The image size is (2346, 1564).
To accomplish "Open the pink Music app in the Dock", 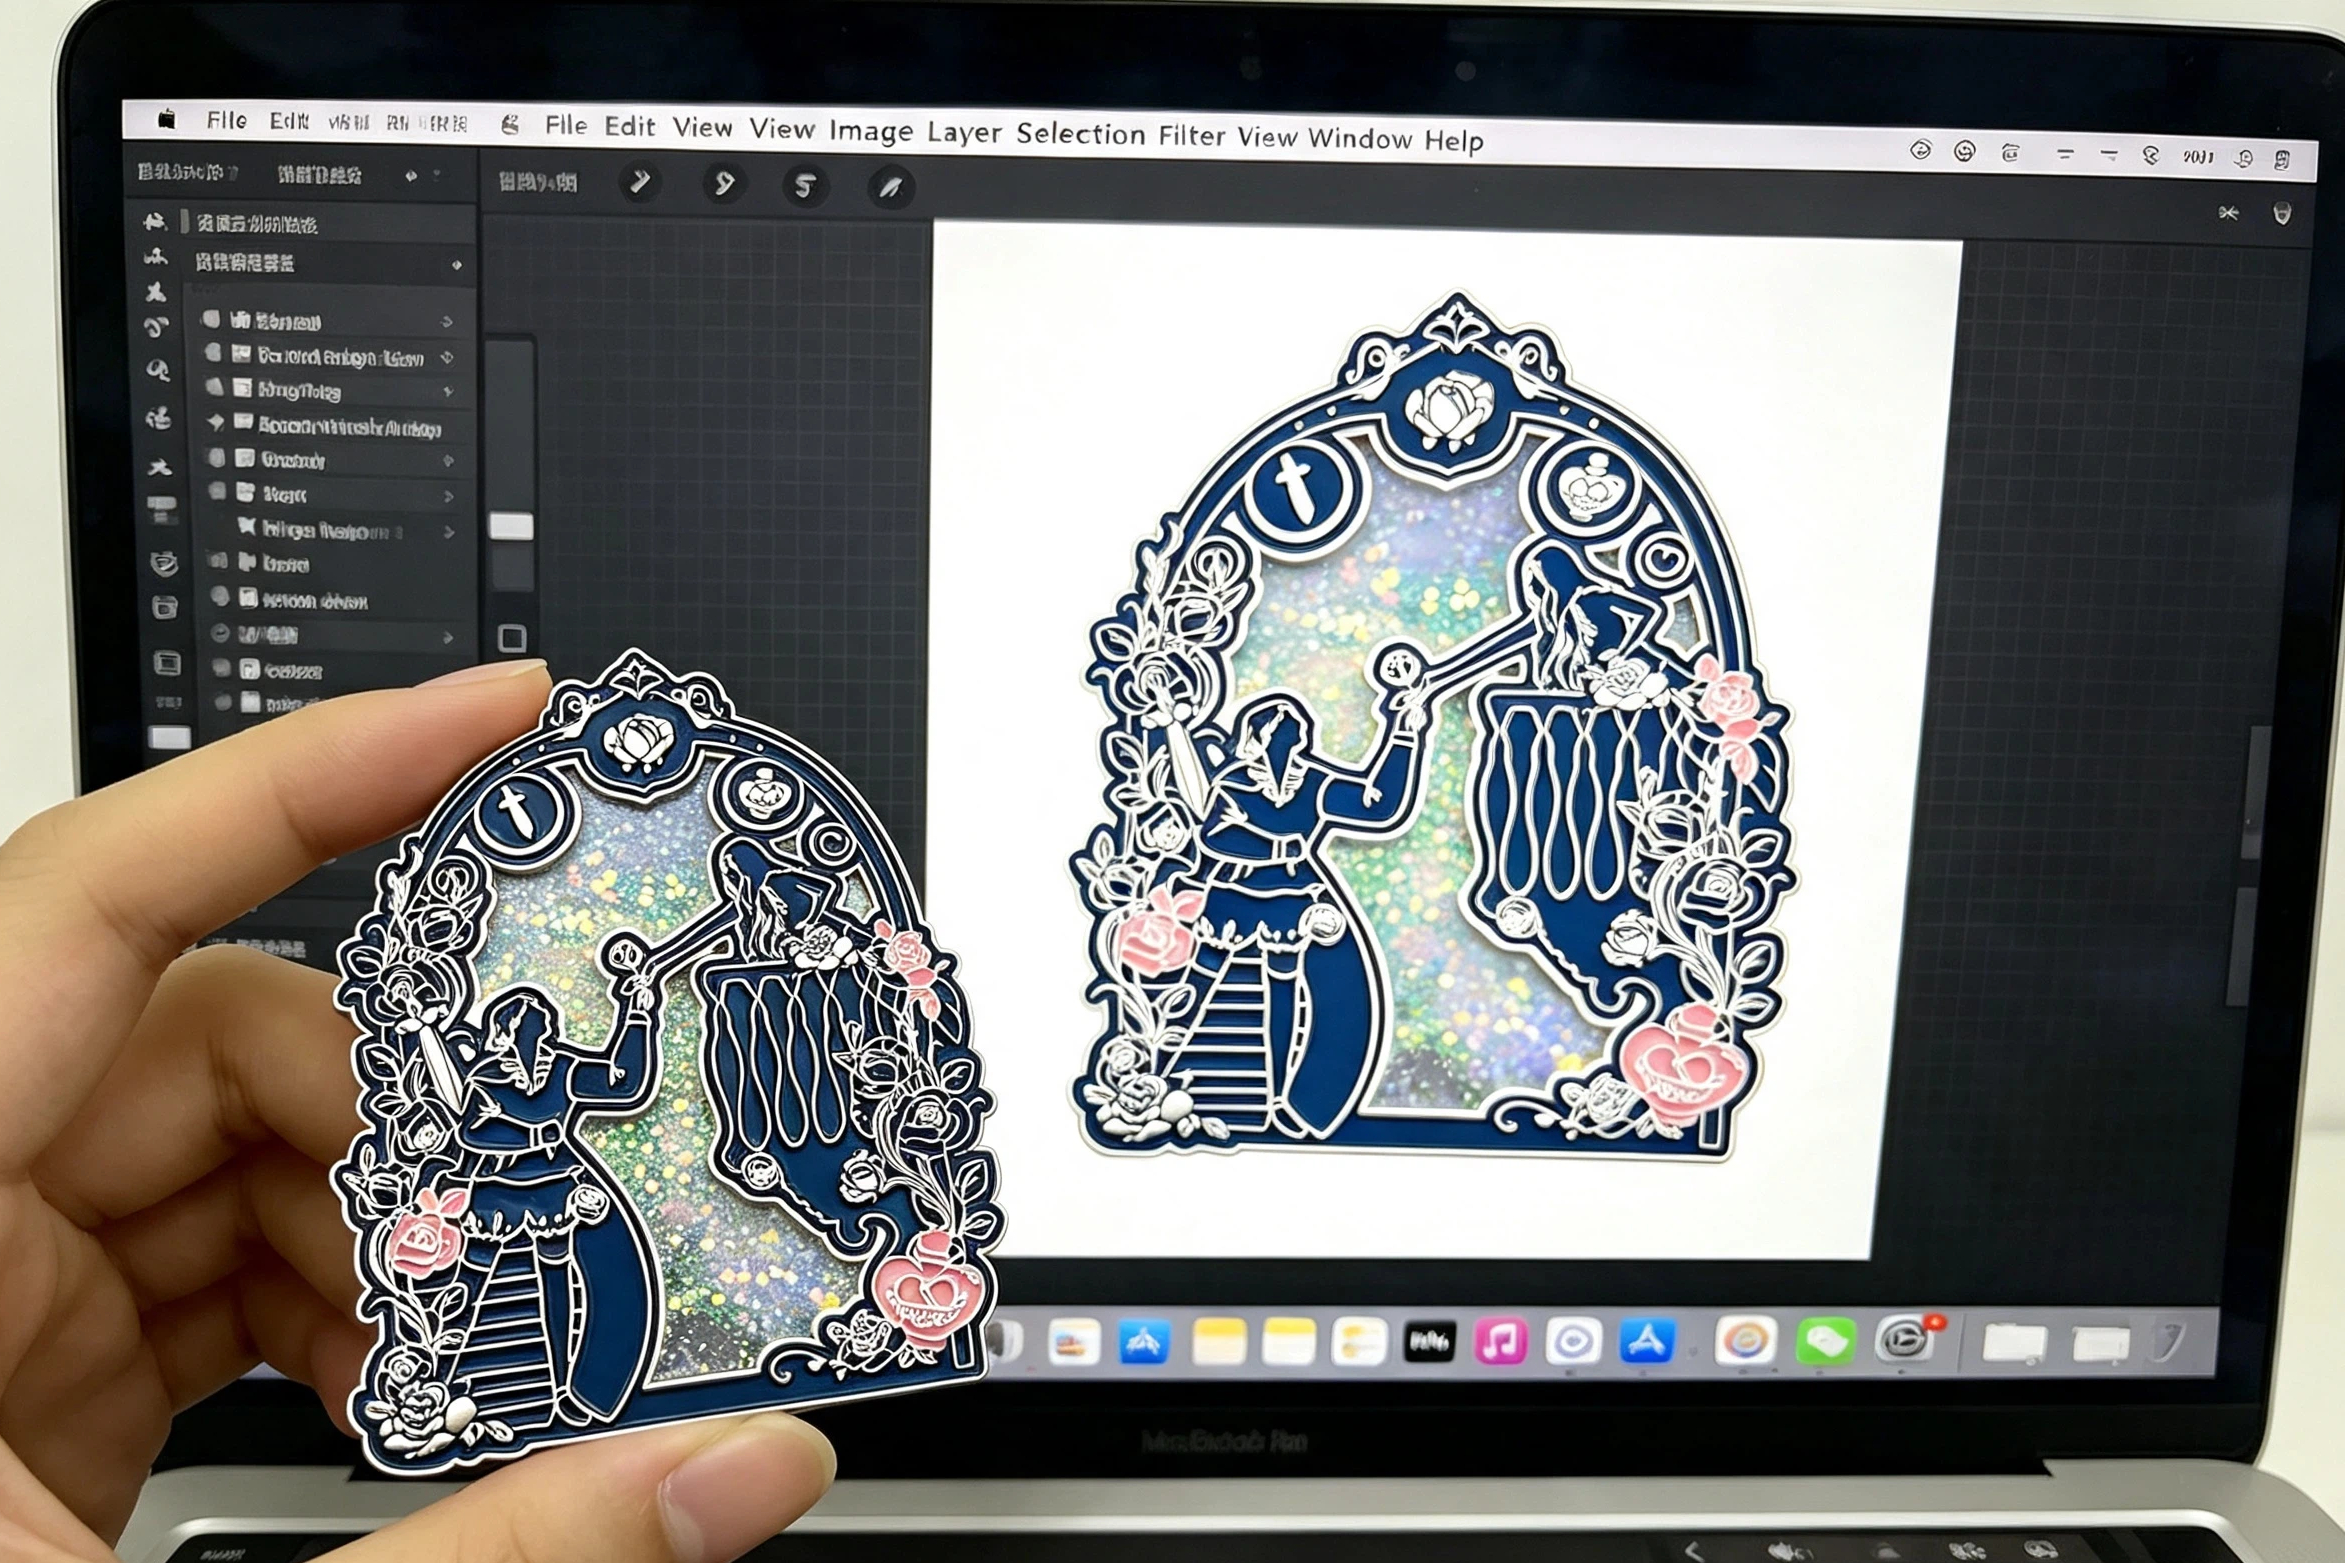I will click(x=1500, y=1341).
